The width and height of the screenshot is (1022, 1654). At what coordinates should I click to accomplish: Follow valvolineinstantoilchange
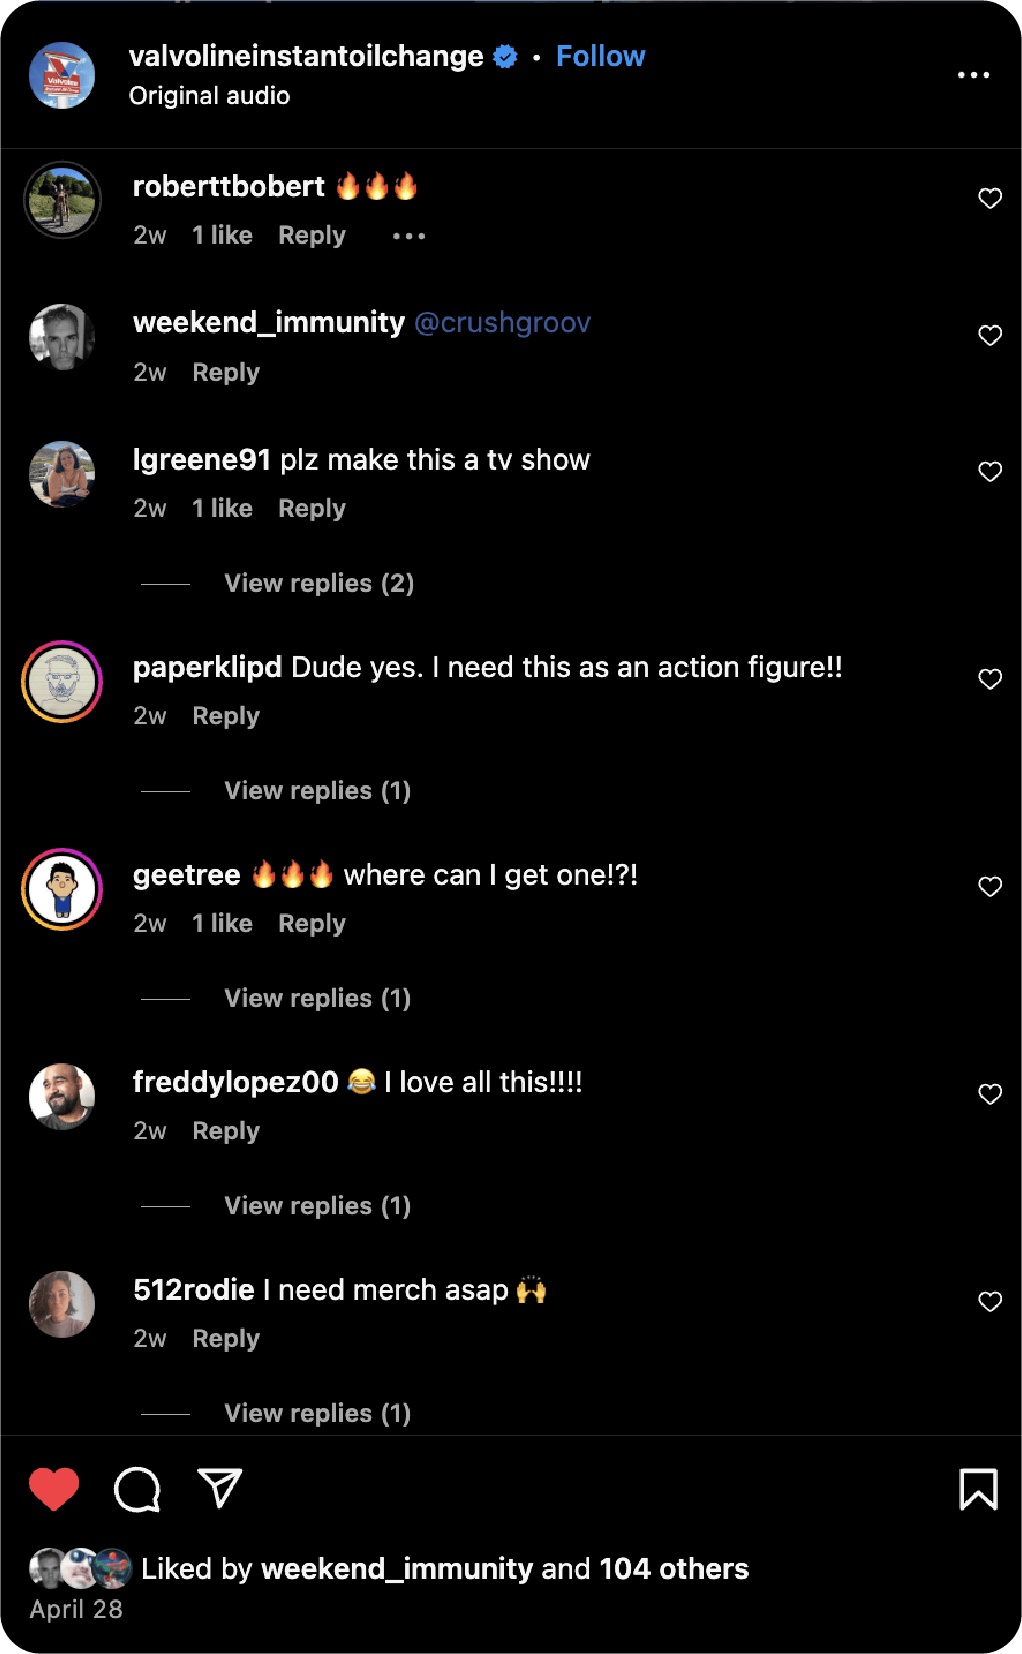pyautogui.click(x=600, y=56)
